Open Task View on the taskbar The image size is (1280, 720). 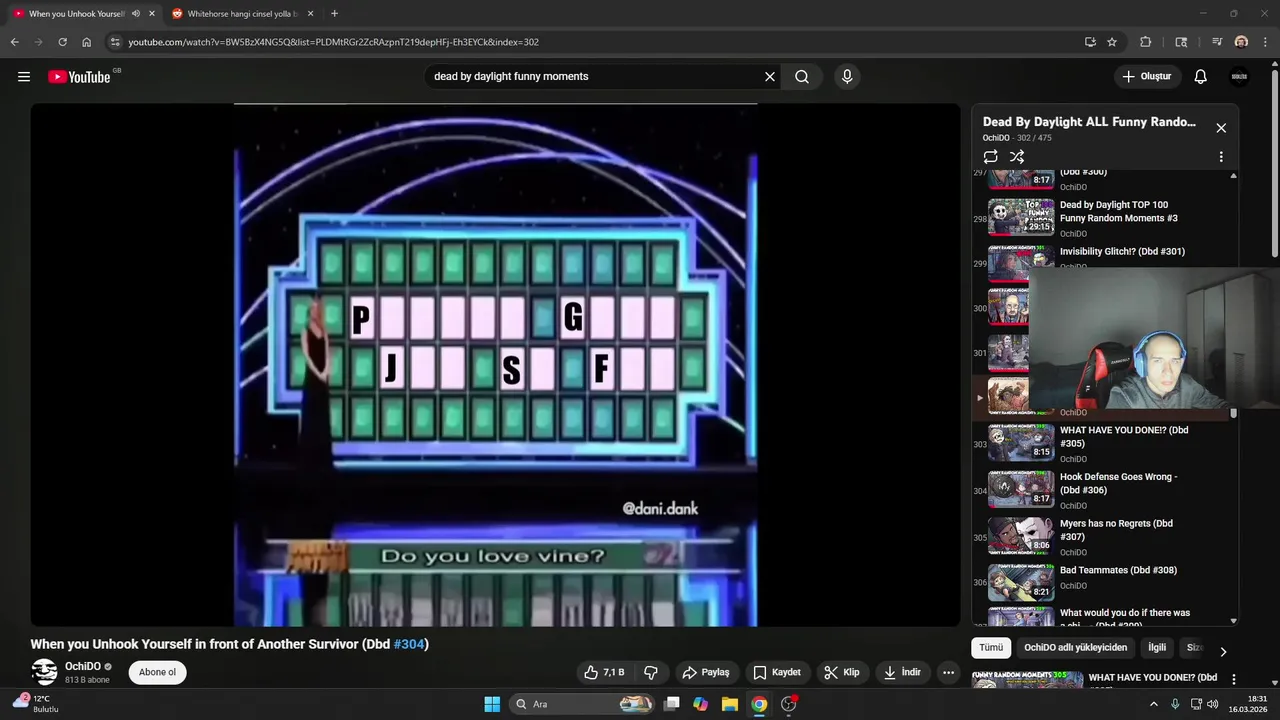click(672, 704)
